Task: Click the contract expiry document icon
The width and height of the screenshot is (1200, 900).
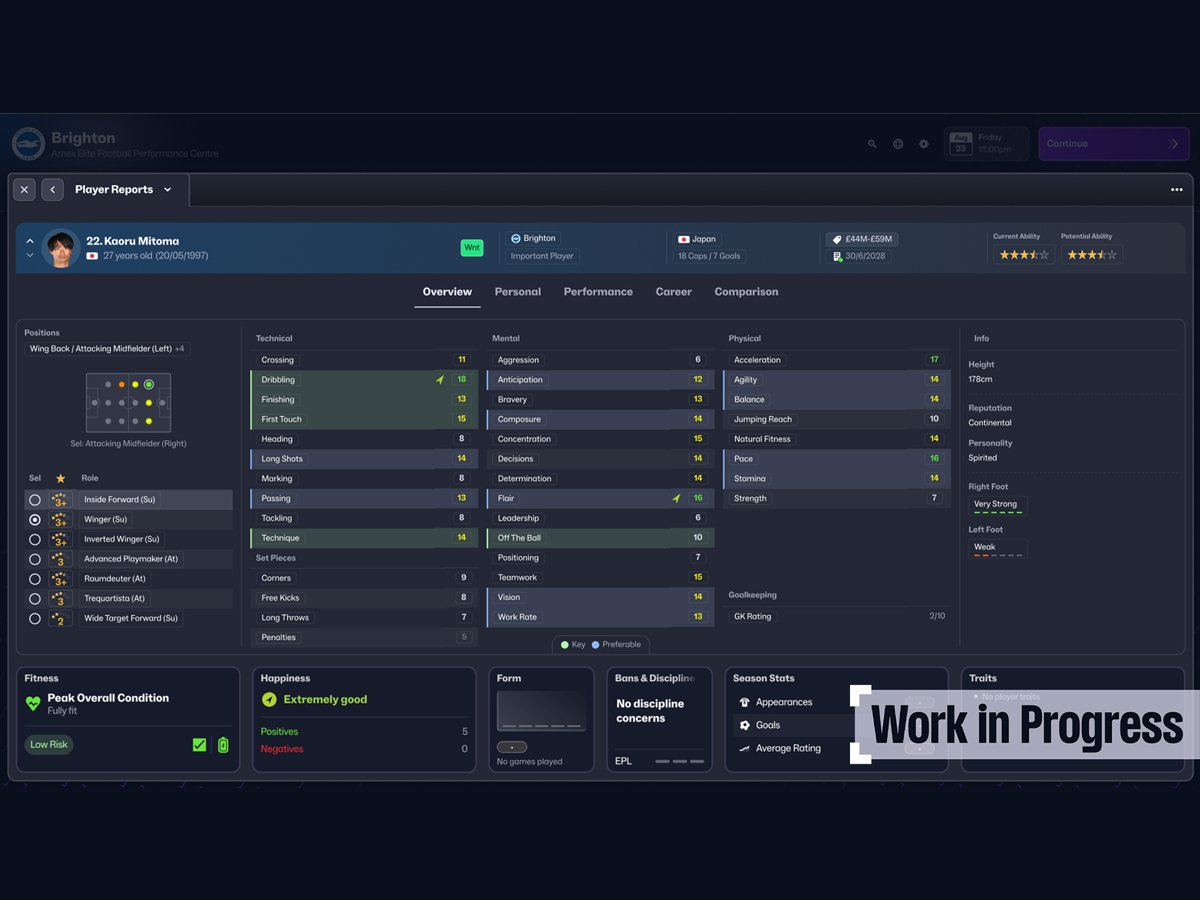Action: 837,256
